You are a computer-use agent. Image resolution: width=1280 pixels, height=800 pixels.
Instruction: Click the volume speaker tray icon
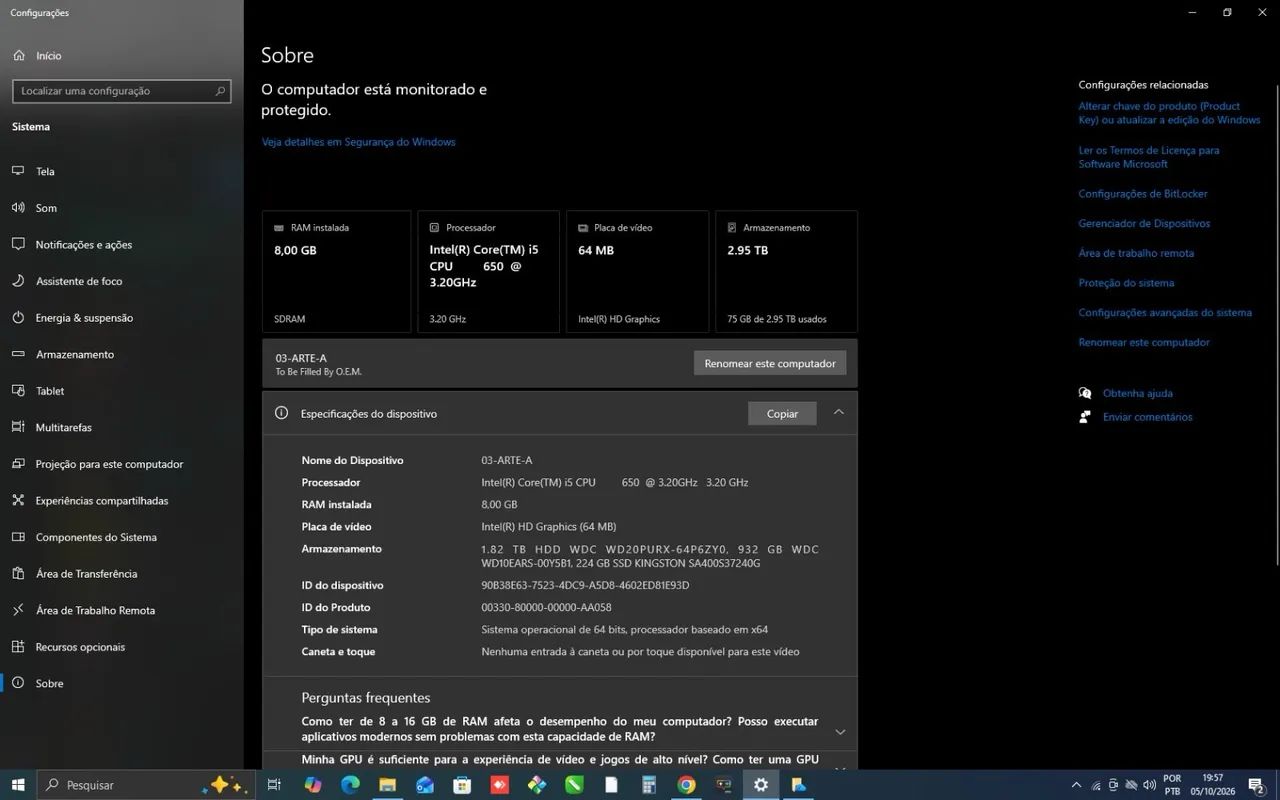click(x=1150, y=785)
